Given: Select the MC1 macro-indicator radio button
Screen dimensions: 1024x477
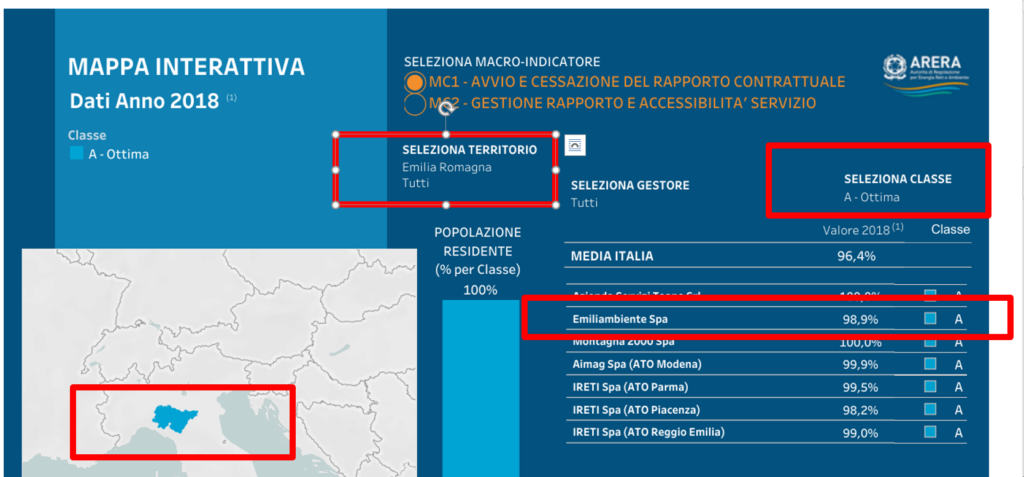Looking at the screenshot, I should pyautogui.click(x=414, y=83).
